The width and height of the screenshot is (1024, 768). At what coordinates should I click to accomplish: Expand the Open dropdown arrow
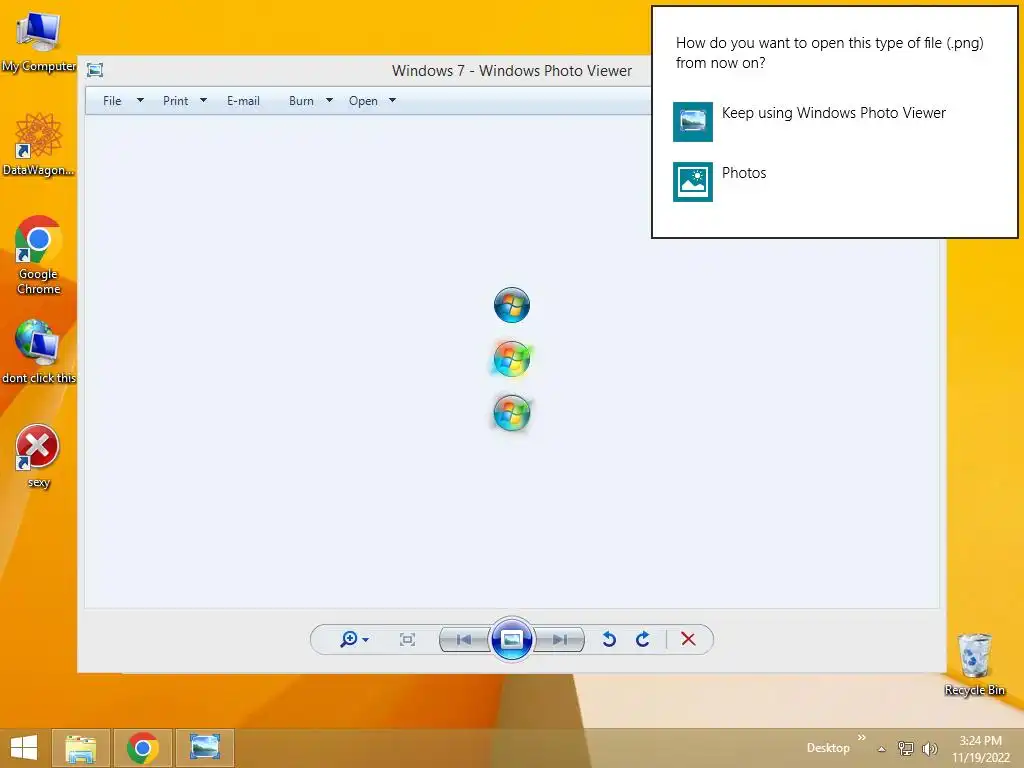[x=392, y=101]
